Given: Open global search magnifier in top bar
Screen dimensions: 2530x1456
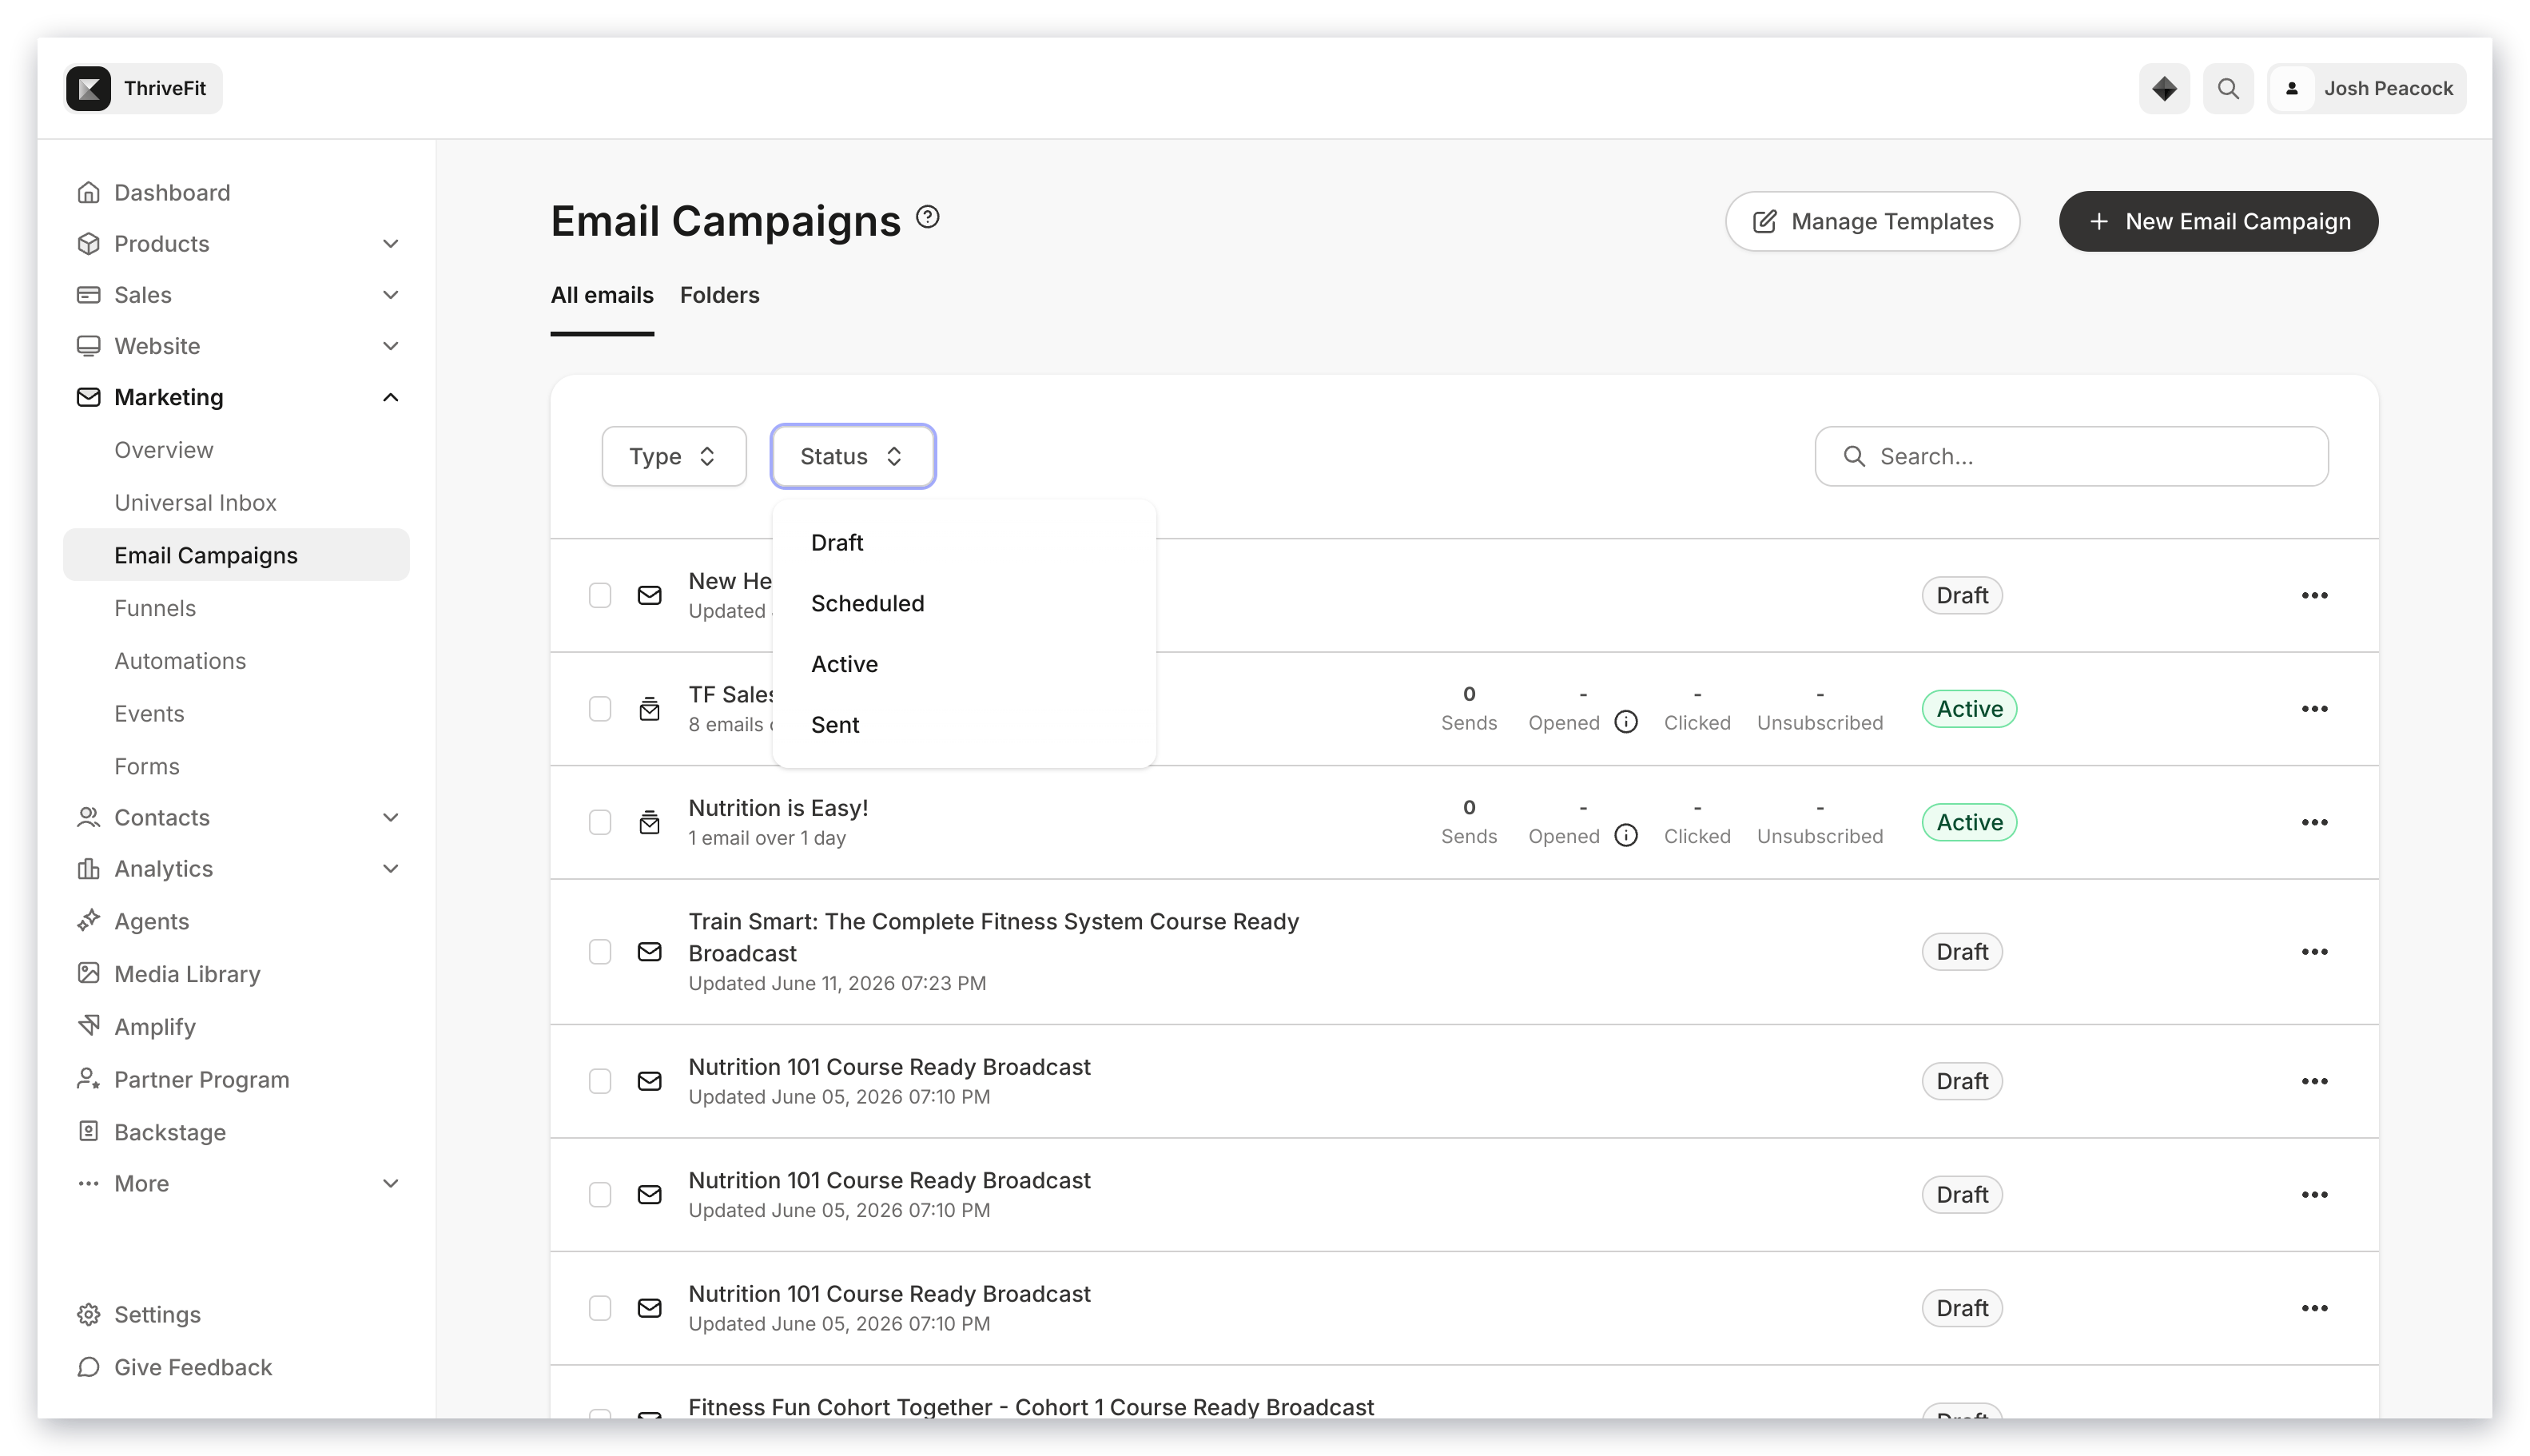Looking at the screenshot, I should [2228, 88].
